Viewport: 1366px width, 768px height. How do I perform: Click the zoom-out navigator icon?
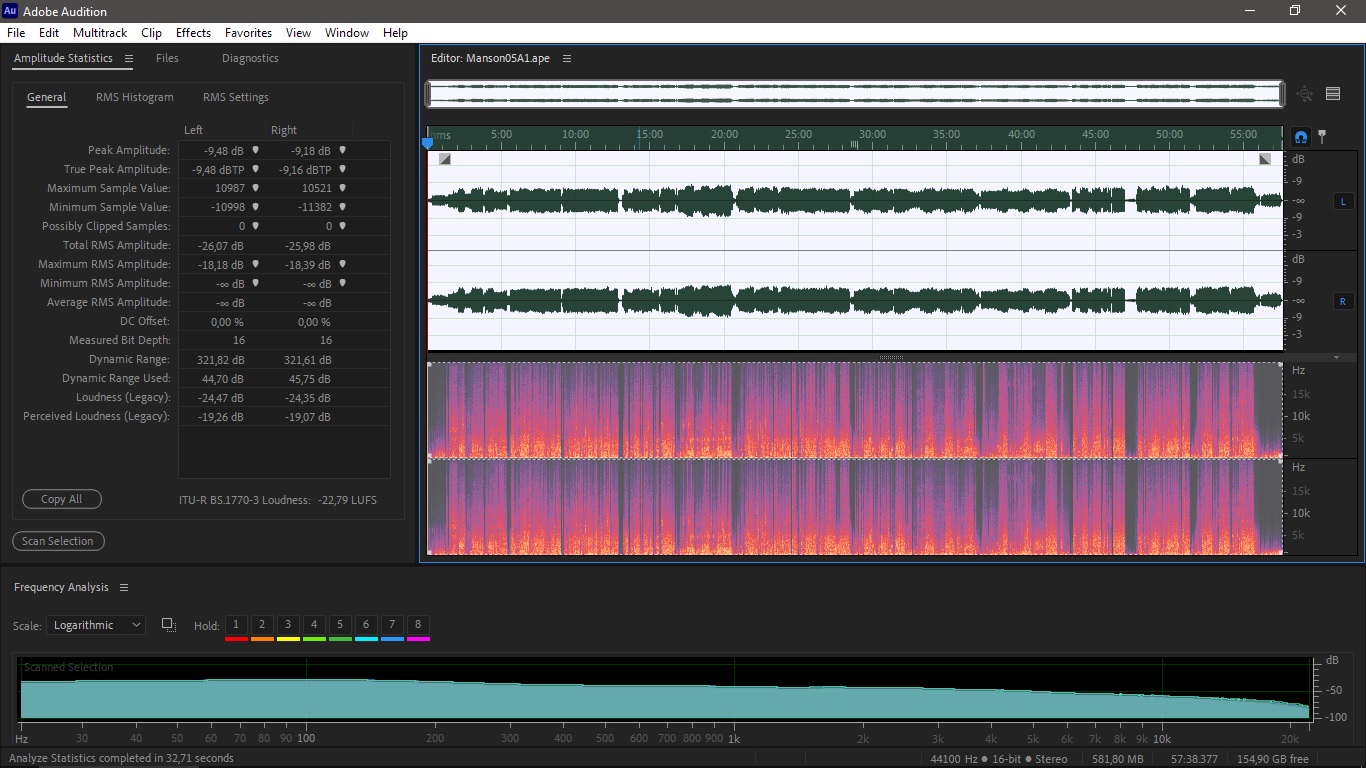[1304, 94]
